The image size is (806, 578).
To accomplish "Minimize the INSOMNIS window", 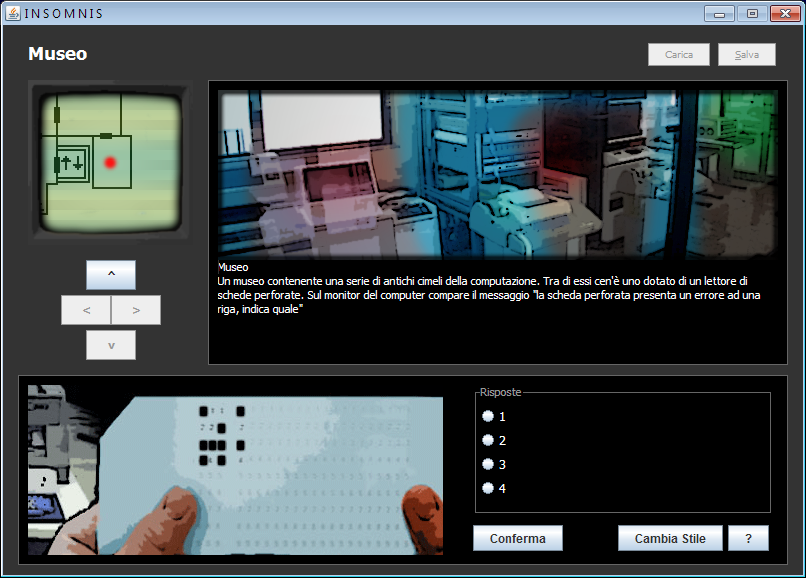I will click(x=718, y=13).
